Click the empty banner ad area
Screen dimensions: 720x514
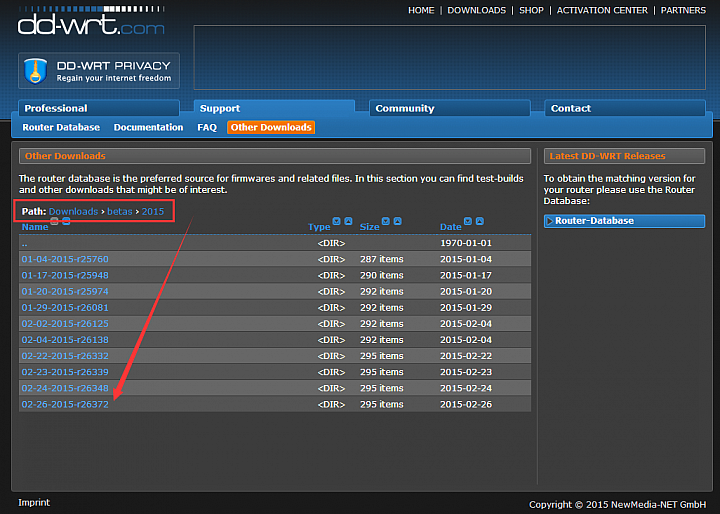(450, 57)
